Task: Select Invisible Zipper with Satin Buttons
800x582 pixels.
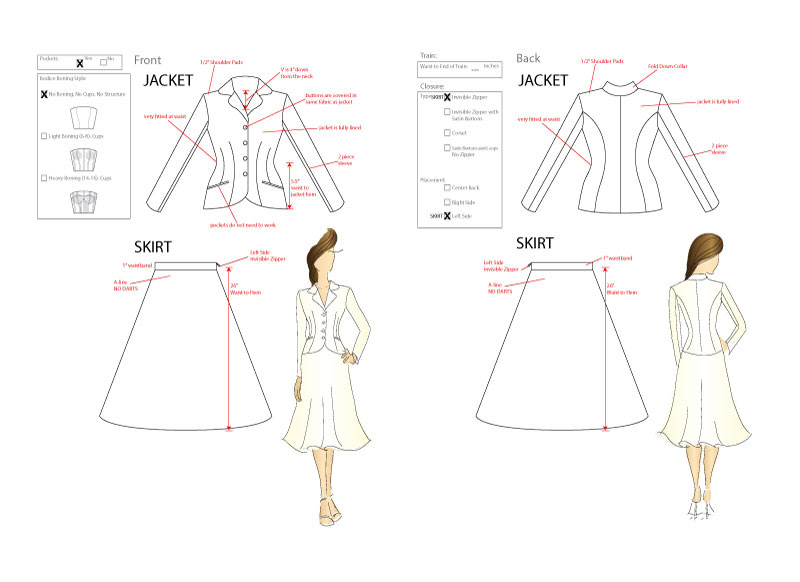Action: [446, 110]
